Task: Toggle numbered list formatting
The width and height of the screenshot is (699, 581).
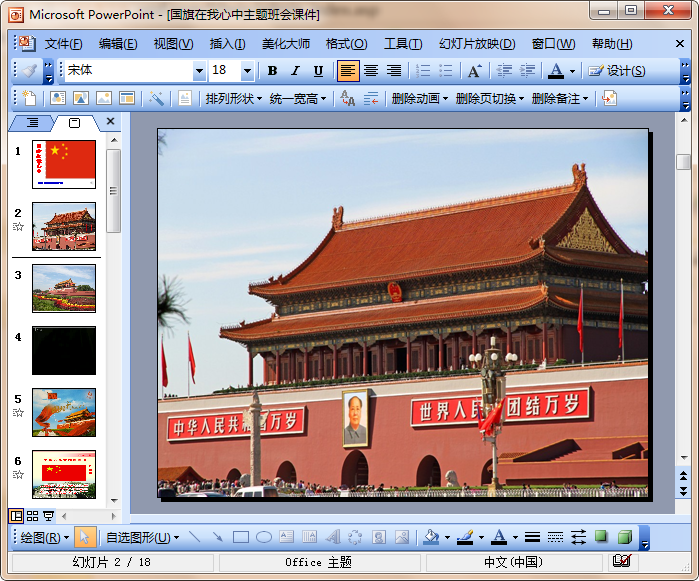Action: pyautogui.click(x=423, y=71)
